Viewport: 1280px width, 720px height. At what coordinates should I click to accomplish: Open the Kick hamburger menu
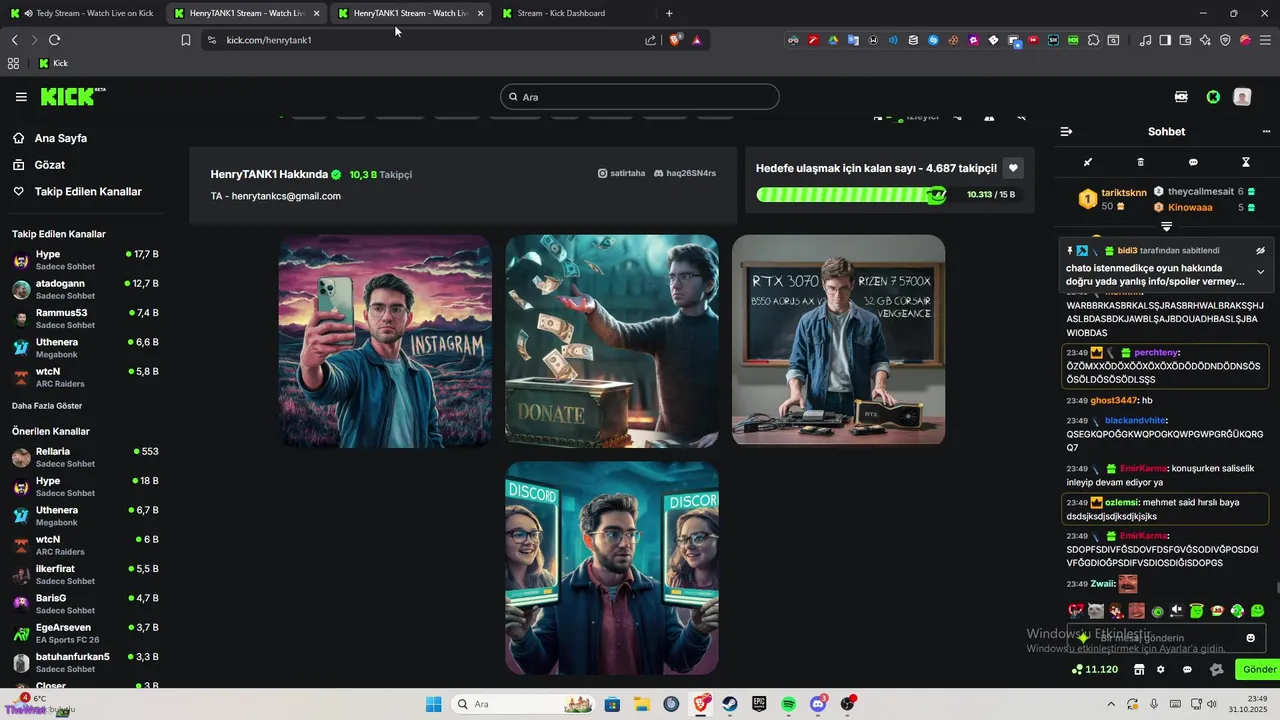pos(21,97)
